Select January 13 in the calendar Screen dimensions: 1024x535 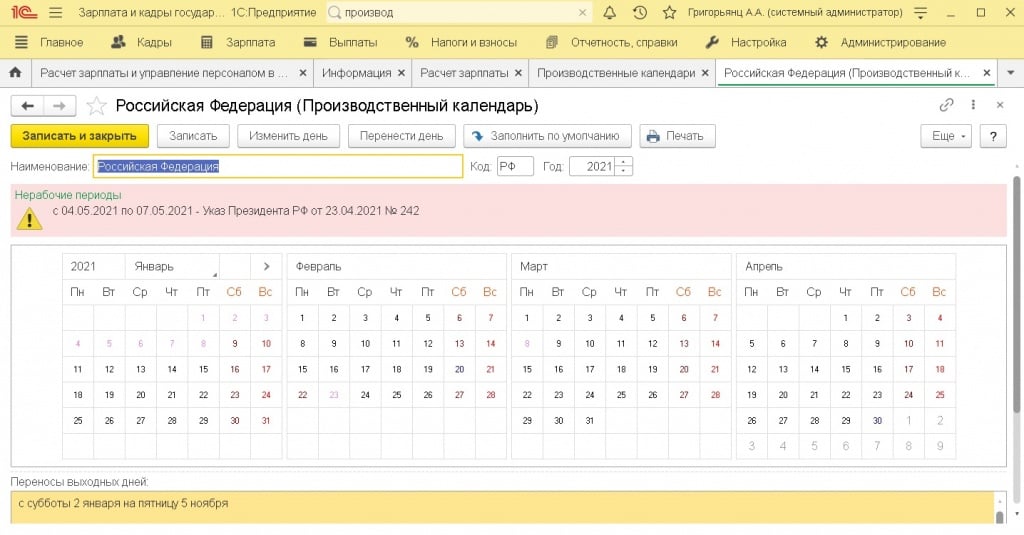141,369
